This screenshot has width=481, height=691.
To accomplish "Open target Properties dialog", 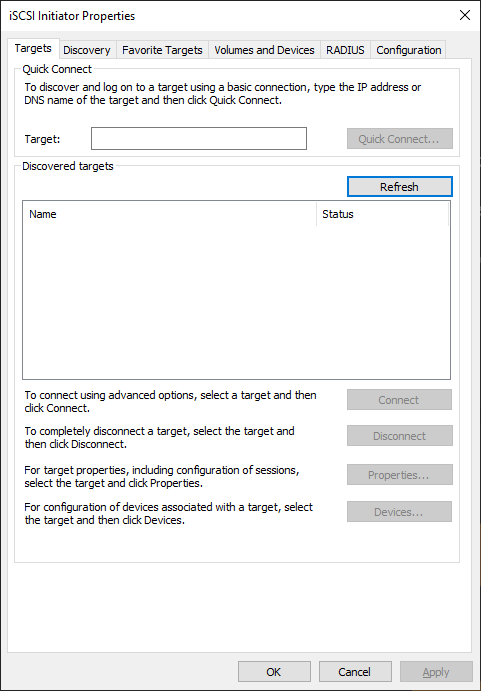I will (x=399, y=475).
